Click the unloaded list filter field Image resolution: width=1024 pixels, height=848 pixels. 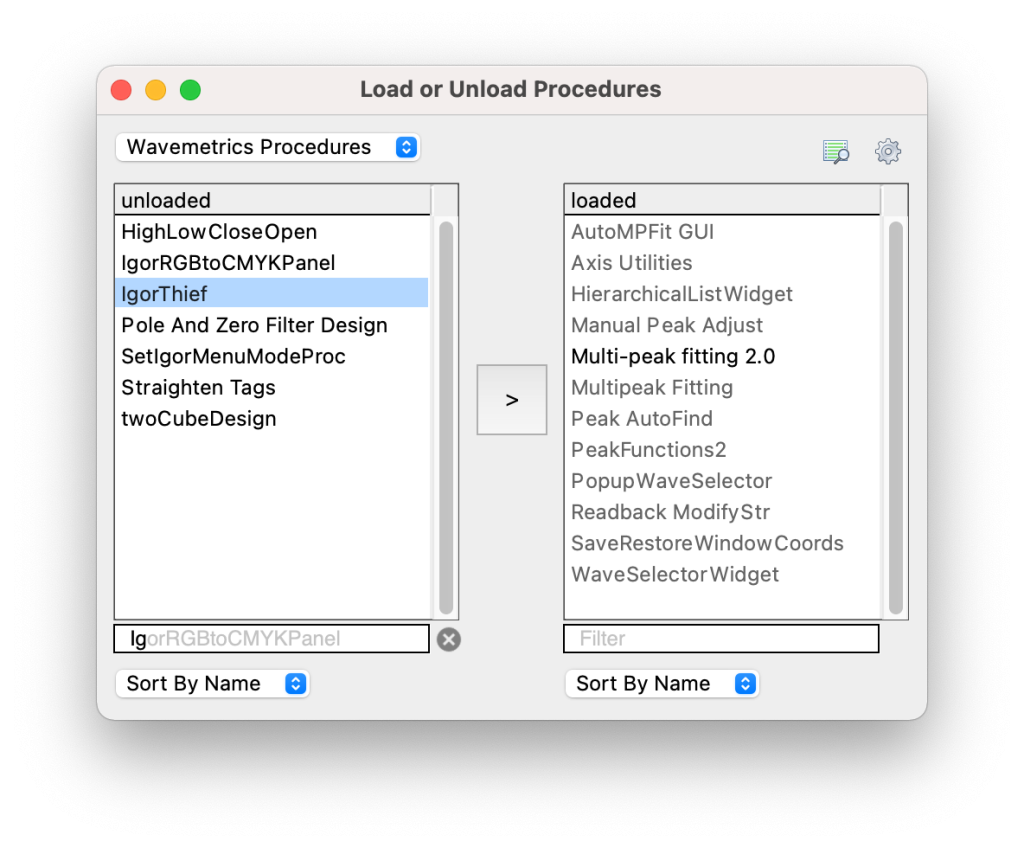[272, 638]
